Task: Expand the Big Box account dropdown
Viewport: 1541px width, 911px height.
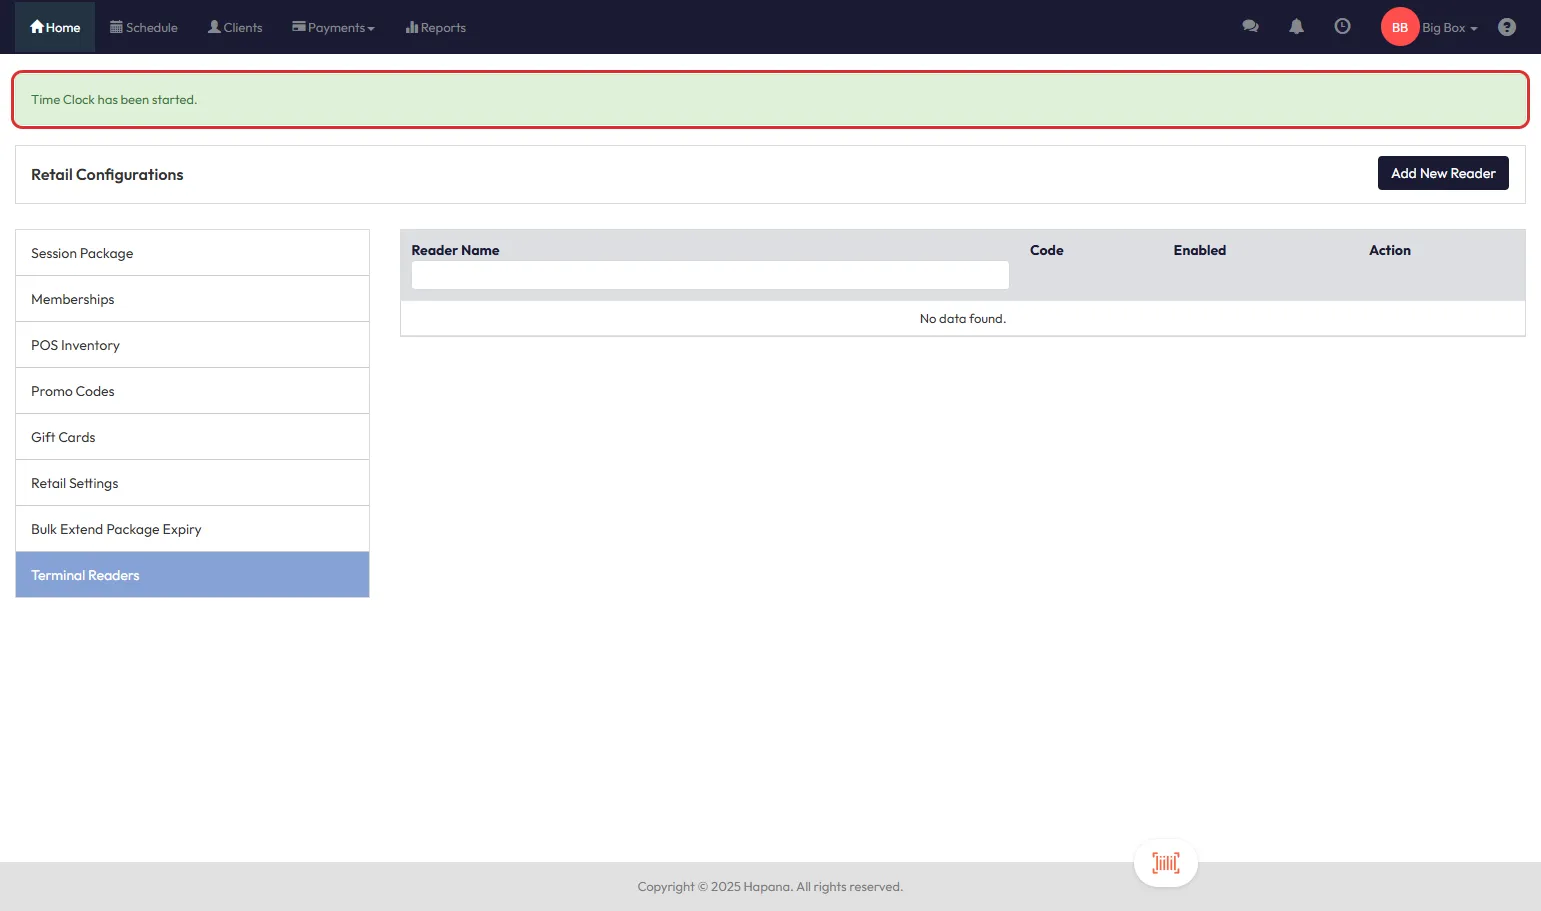Action: [1450, 28]
